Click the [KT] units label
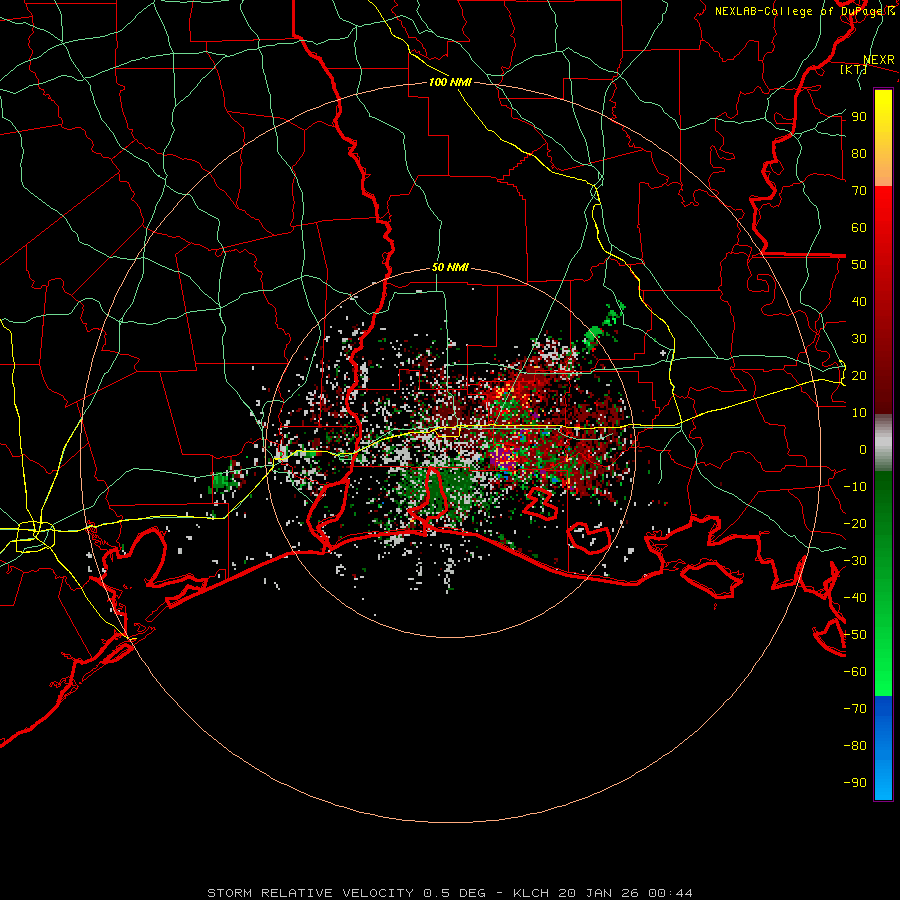Viewport: 900px width, 900px height. coord(853,69)
